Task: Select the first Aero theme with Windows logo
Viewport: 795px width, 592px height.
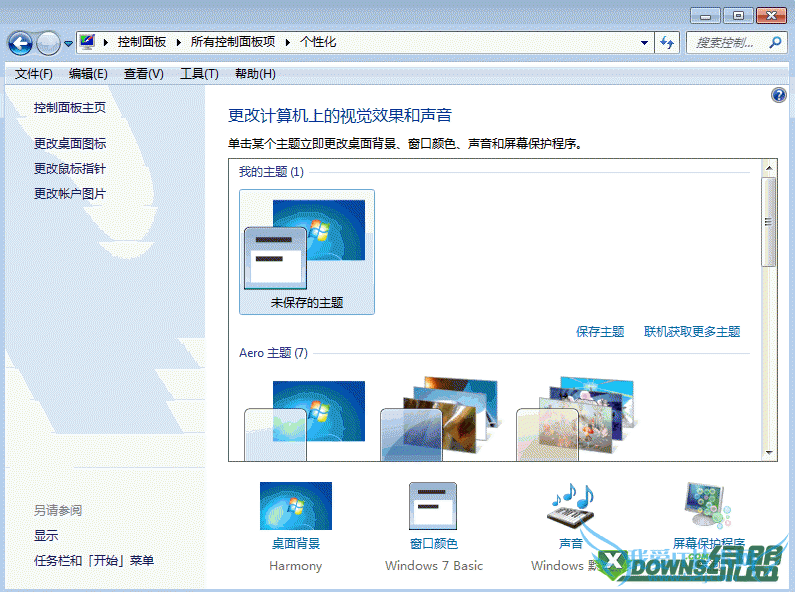Action: pos(305,420)
